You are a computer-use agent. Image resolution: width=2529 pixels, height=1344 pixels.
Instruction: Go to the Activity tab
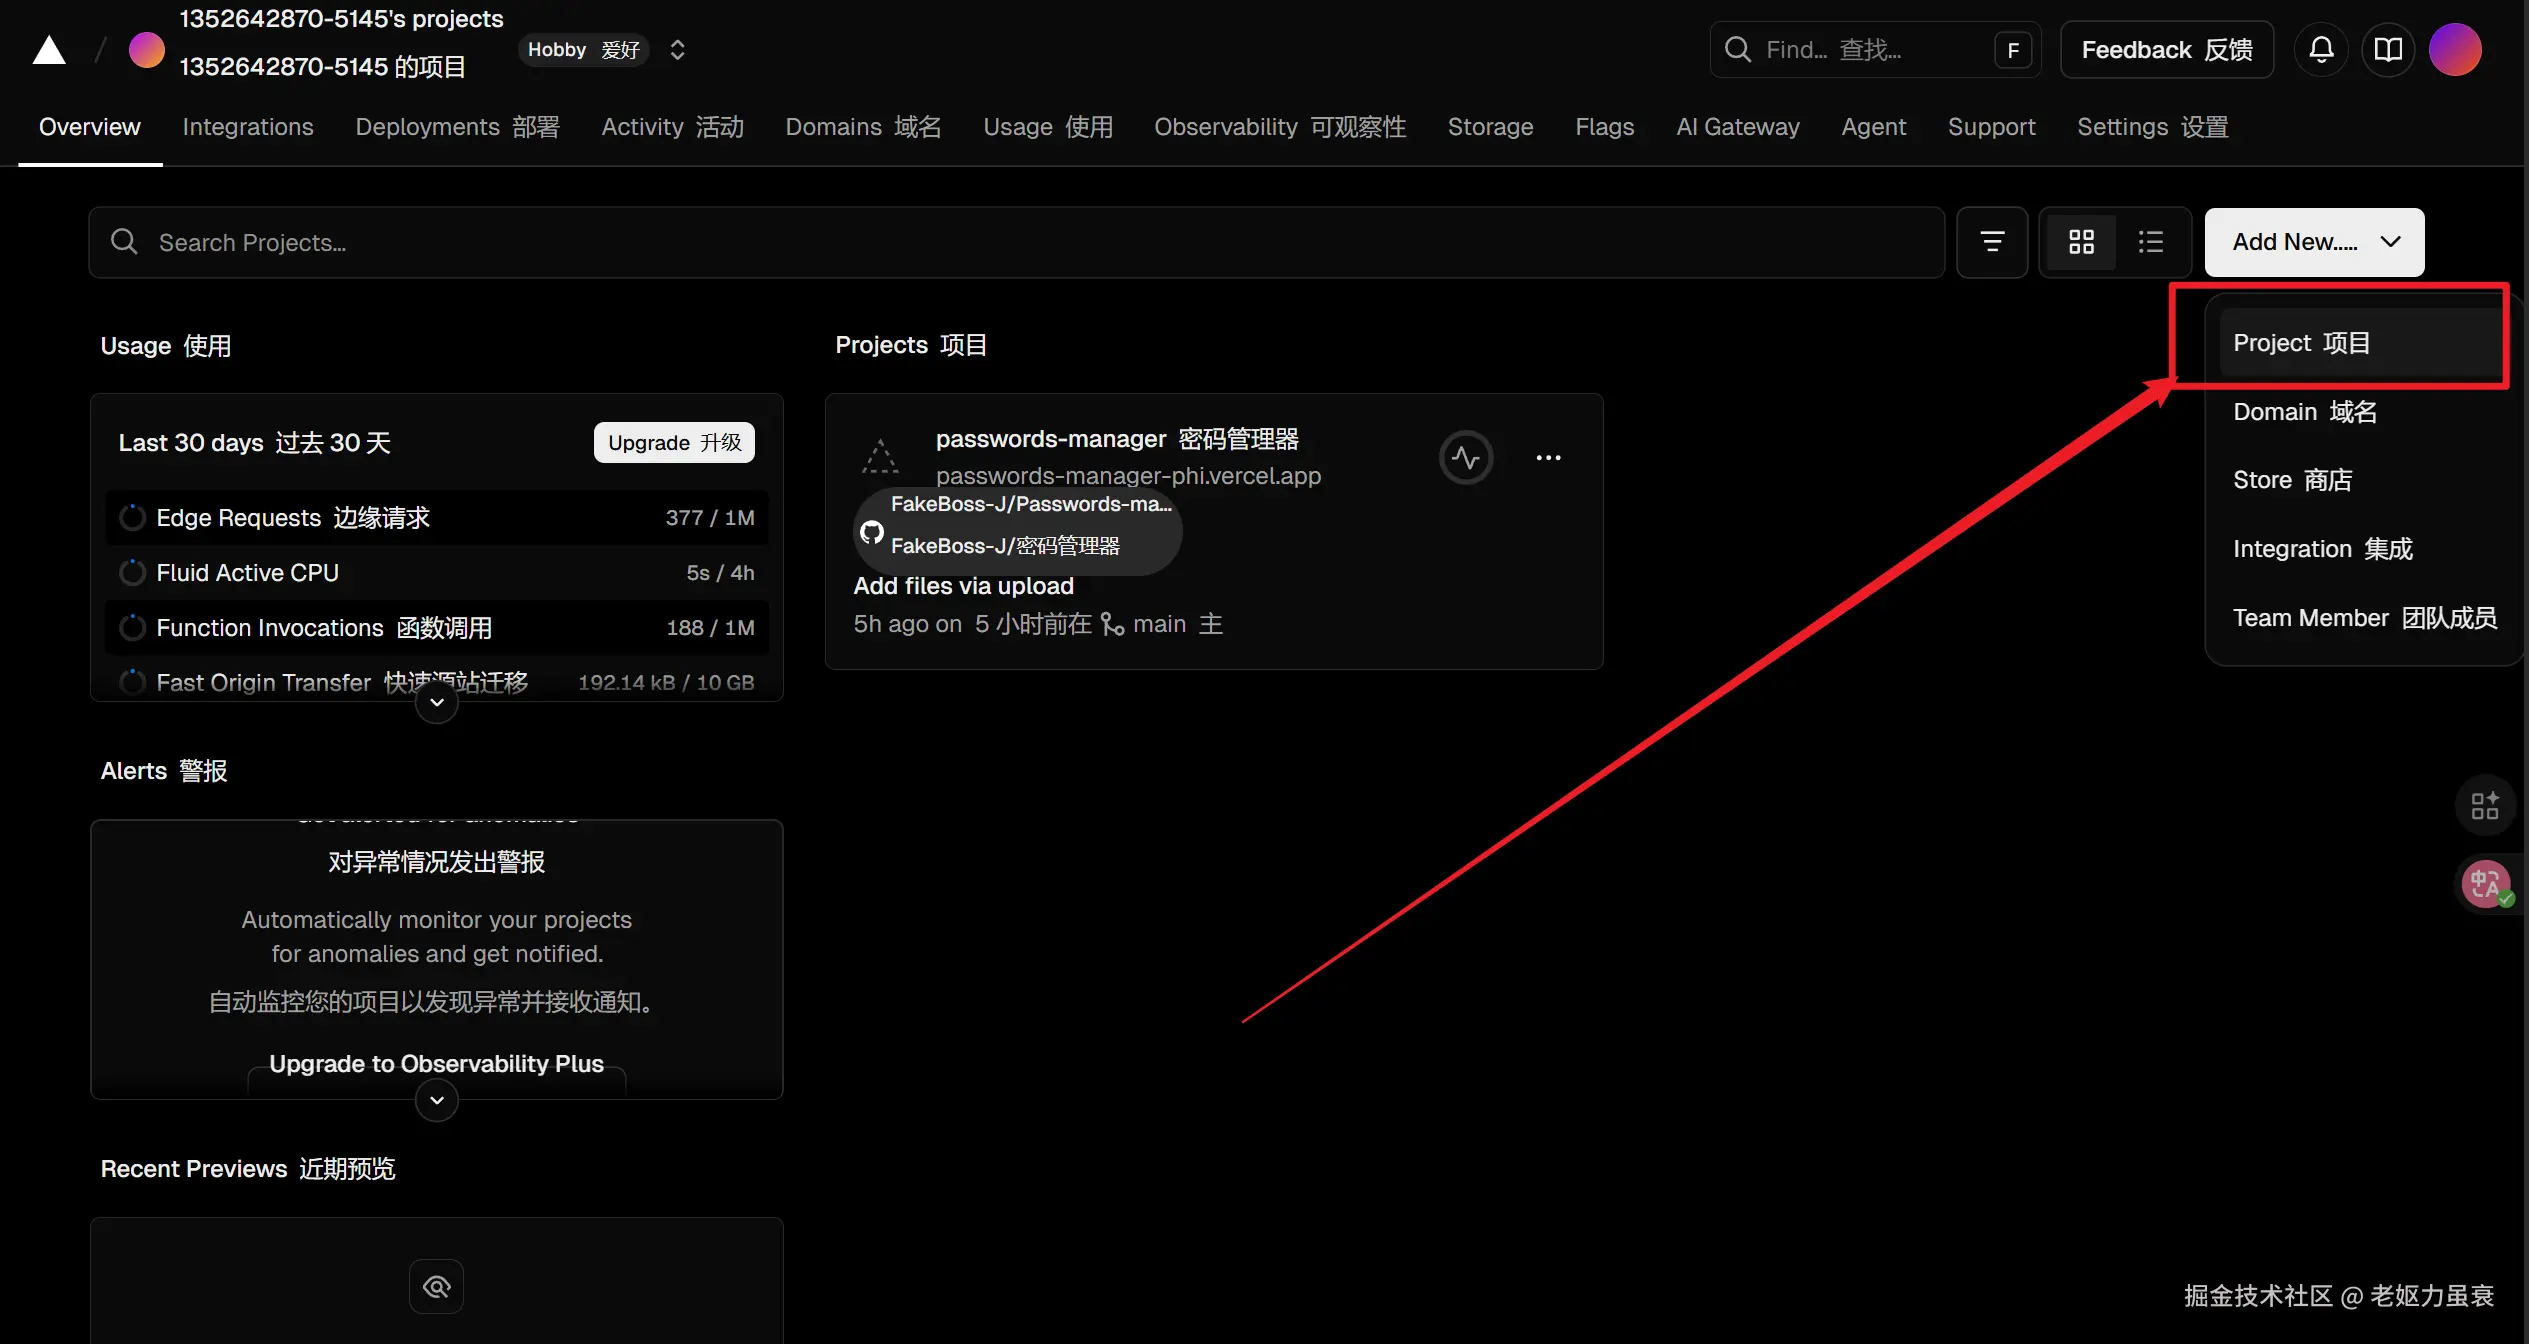672,127
